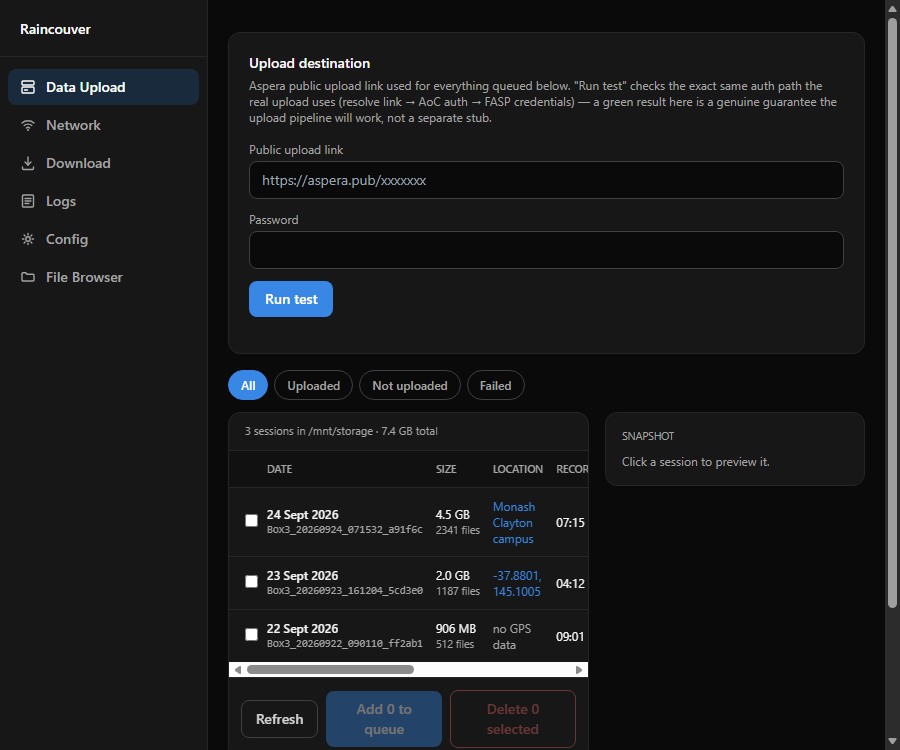Click the 07:15 recorded time
The image size is (900, 750).
point(570,523)
